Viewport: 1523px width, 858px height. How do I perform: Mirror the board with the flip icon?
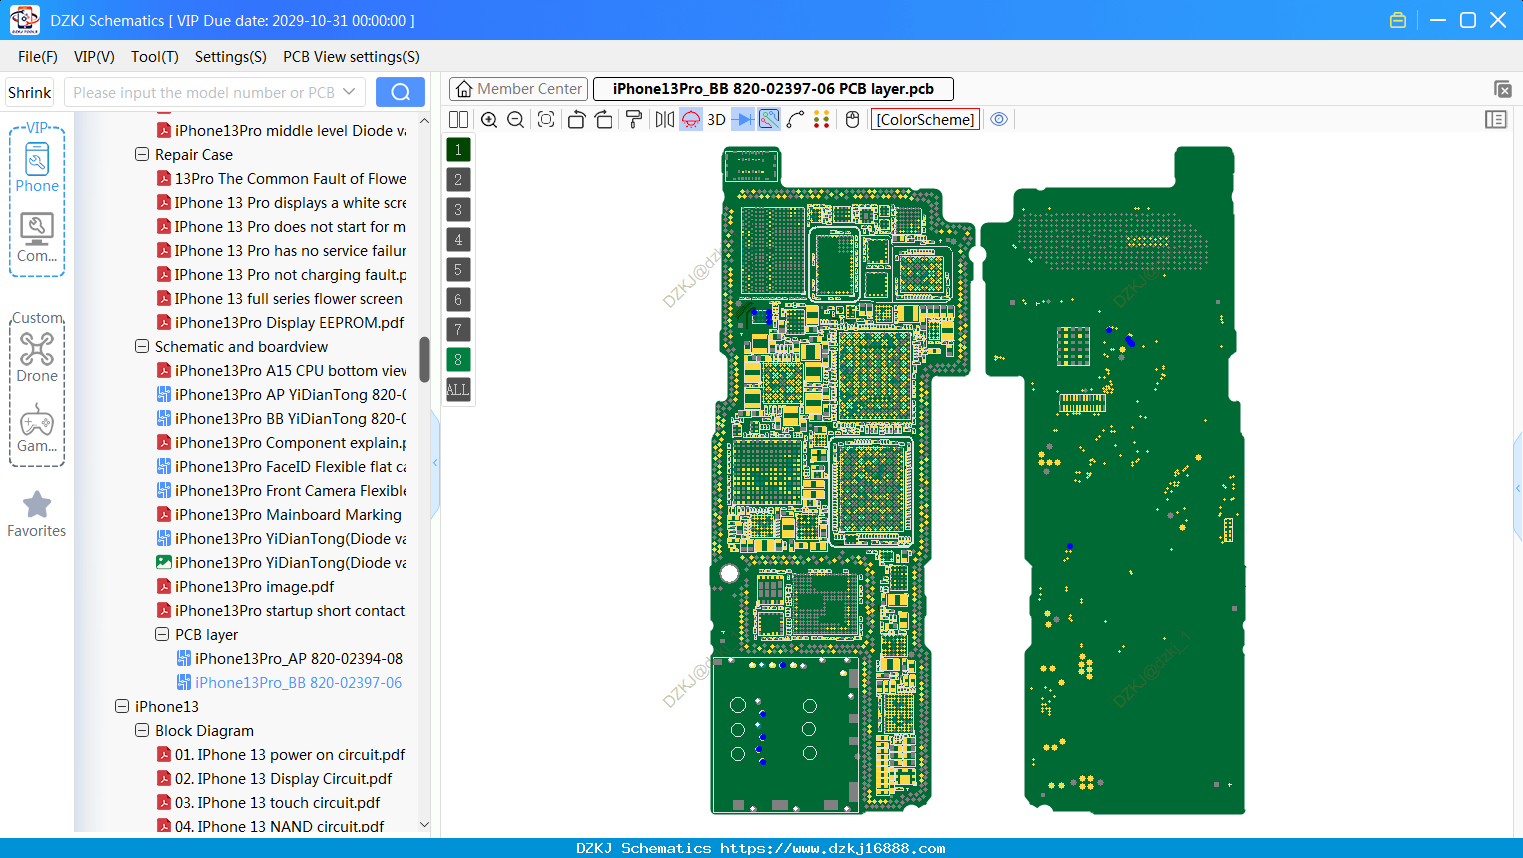pos(665,120)
